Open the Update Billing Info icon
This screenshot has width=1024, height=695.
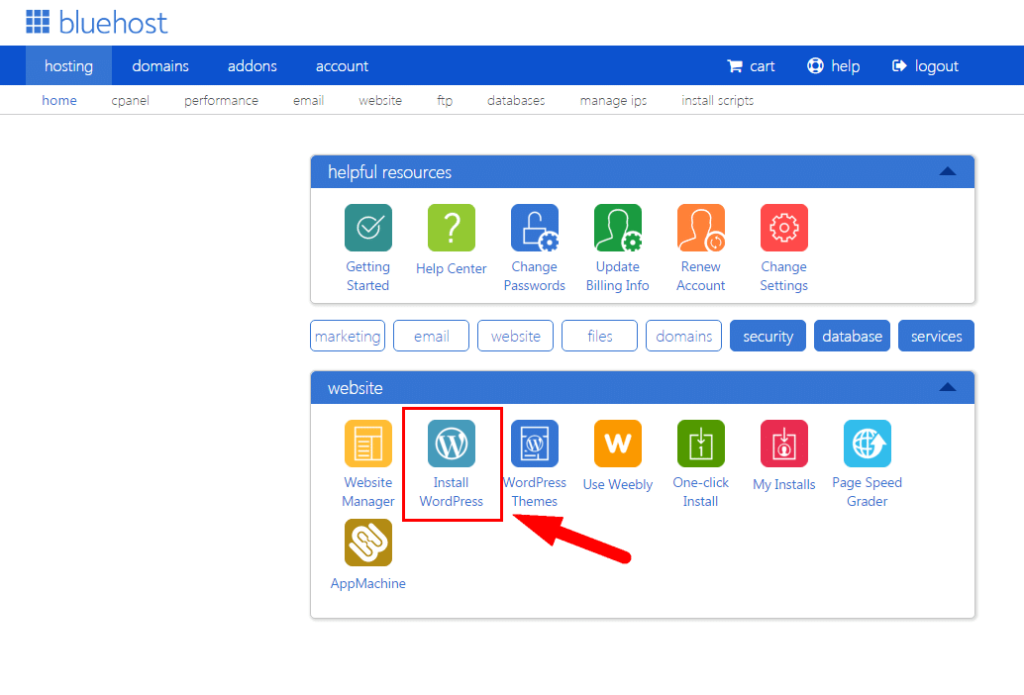pyautogui.click(x=618, y=228)
